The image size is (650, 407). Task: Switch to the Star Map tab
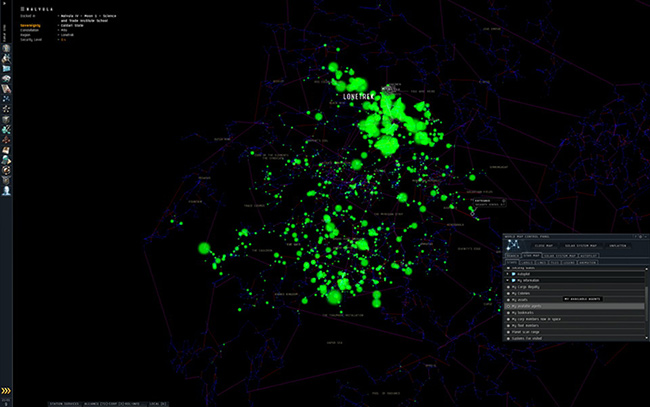point(531,255)
